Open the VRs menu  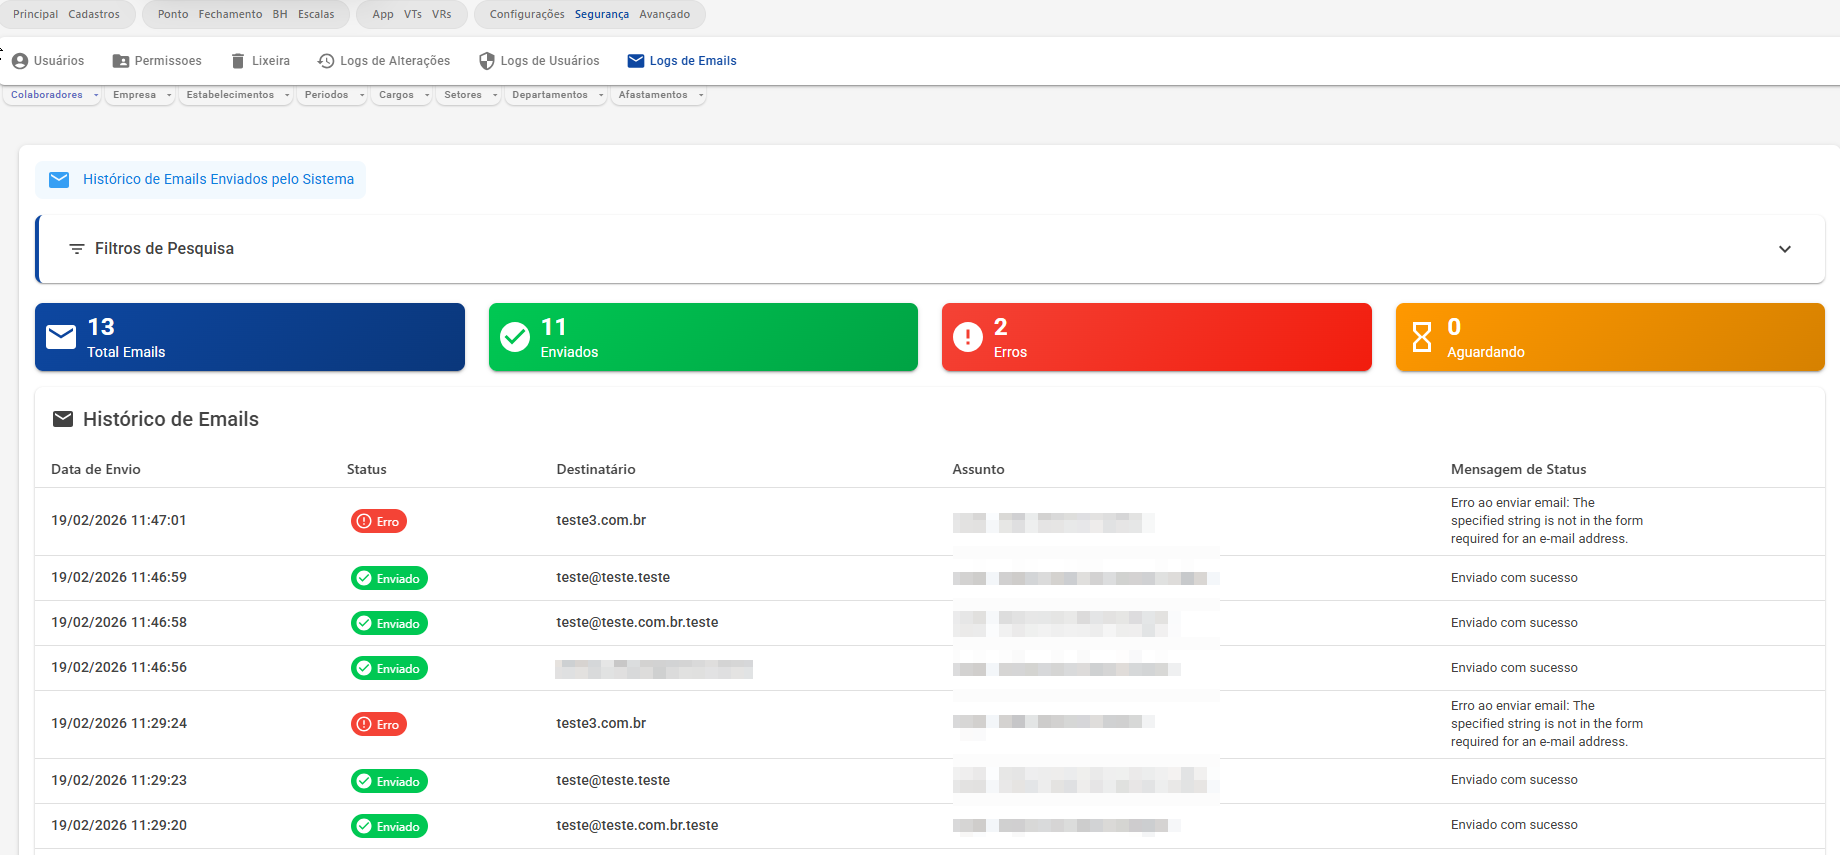[x=442, y=15]
